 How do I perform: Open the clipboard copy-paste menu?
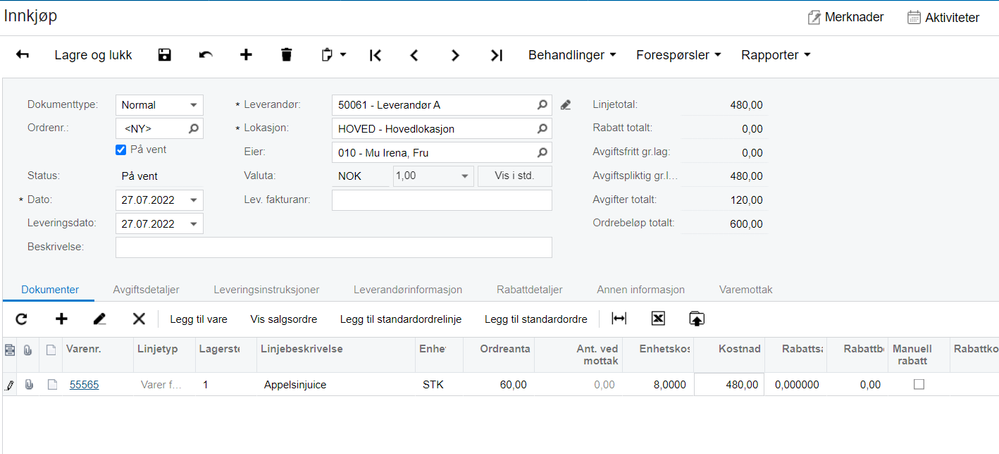pyautogui.click(x=333, y=55)
